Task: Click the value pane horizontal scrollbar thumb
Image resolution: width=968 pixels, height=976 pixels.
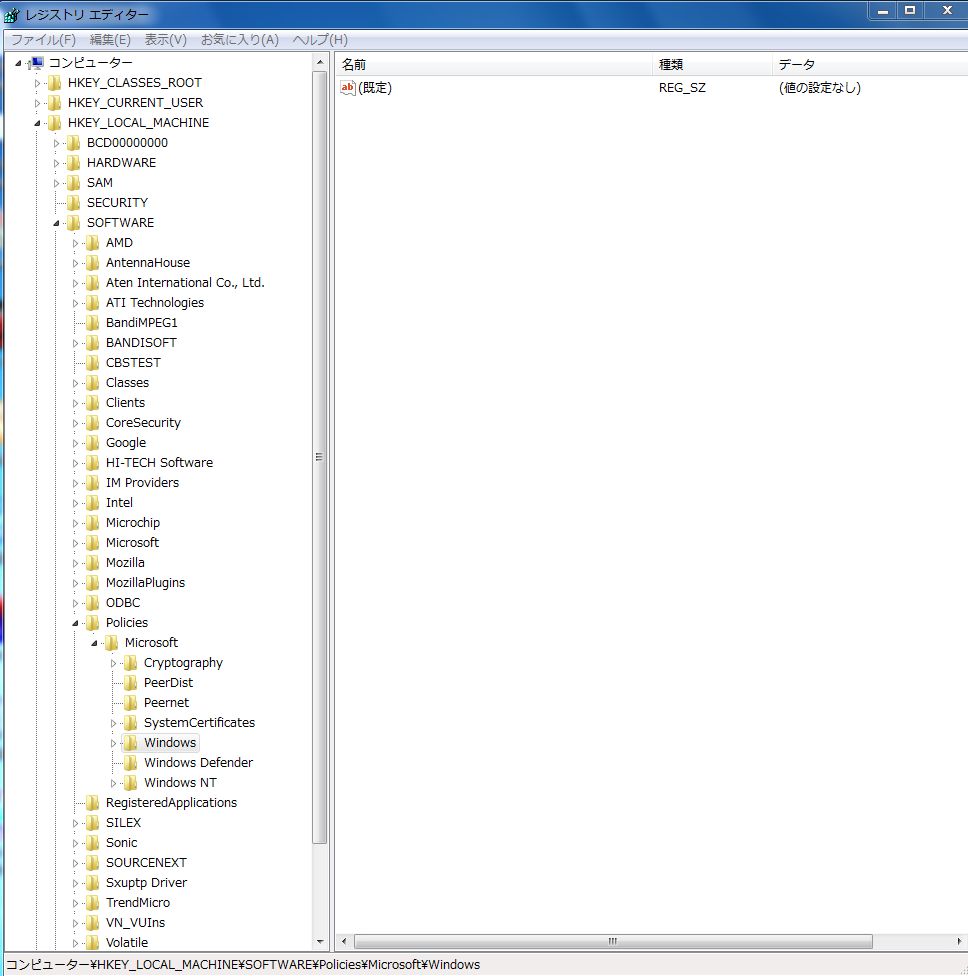Action: click(x=613, y=941)
